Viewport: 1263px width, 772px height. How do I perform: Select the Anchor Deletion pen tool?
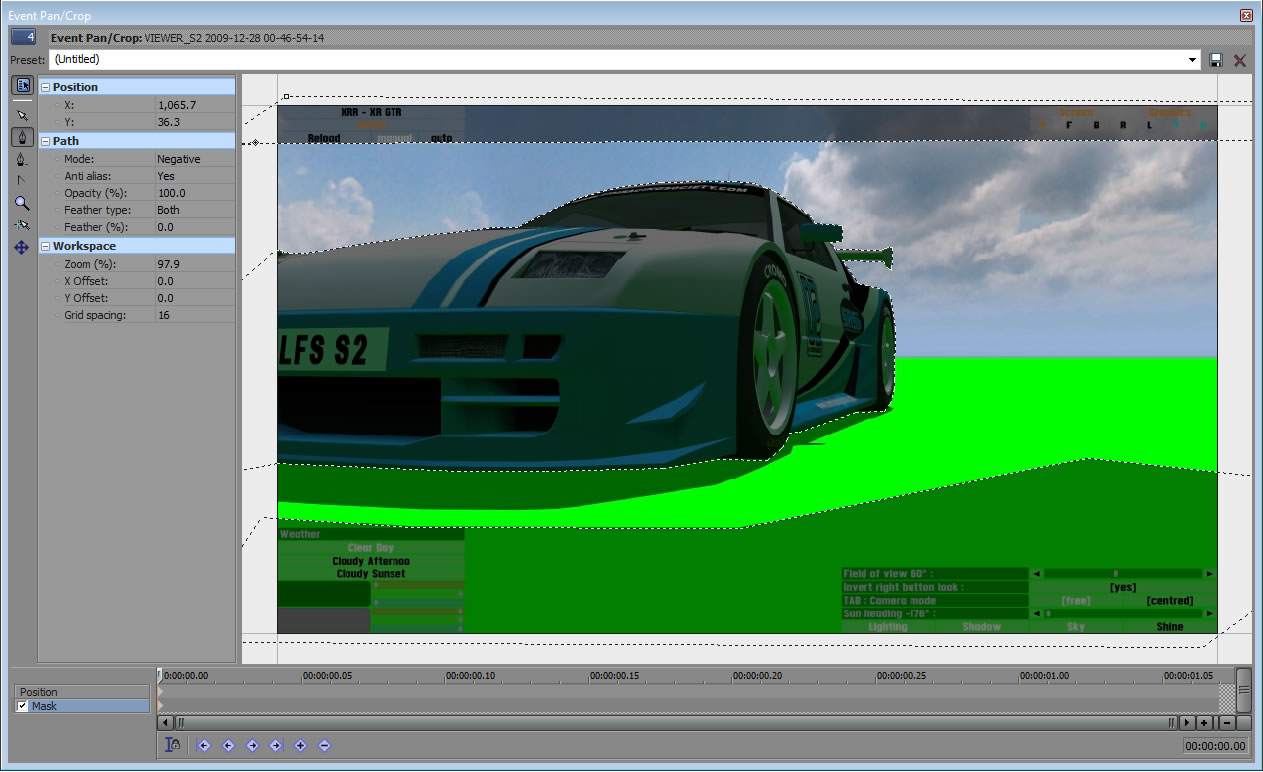tap(21, 158)
